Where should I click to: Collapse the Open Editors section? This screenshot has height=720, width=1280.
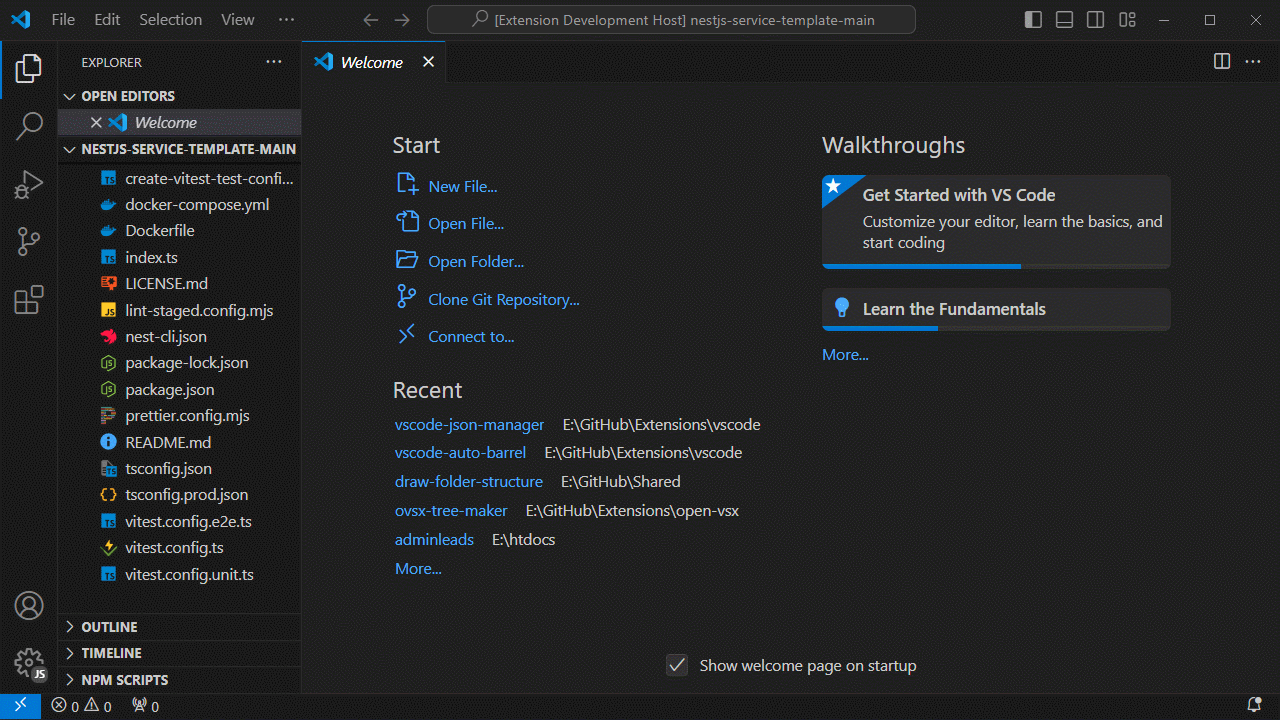click(x=180, y=96)
